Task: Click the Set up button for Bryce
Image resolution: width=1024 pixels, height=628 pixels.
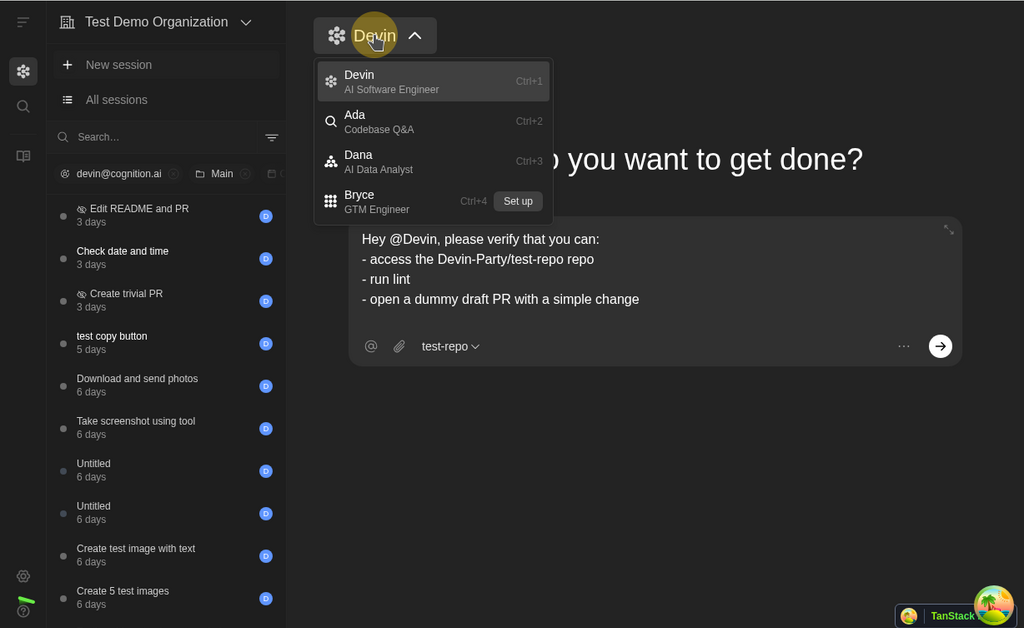Action: [x=518, y=201]
